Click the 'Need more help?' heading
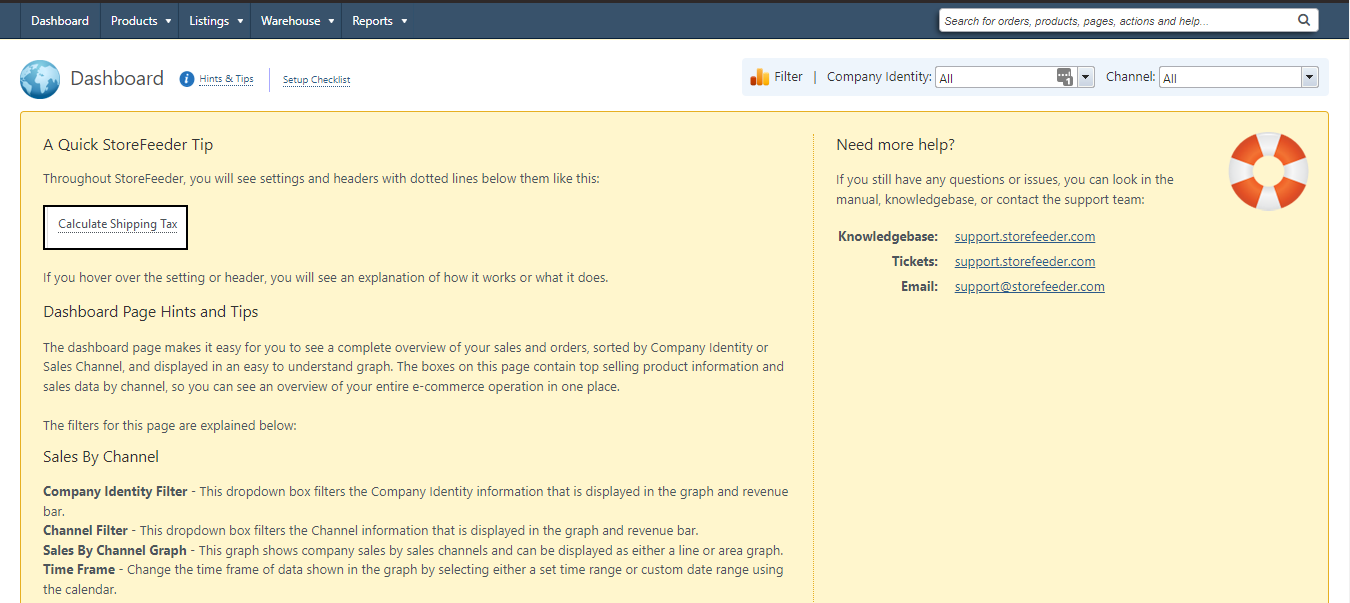This screenshot has width=1350, height=603. point(895,145)
